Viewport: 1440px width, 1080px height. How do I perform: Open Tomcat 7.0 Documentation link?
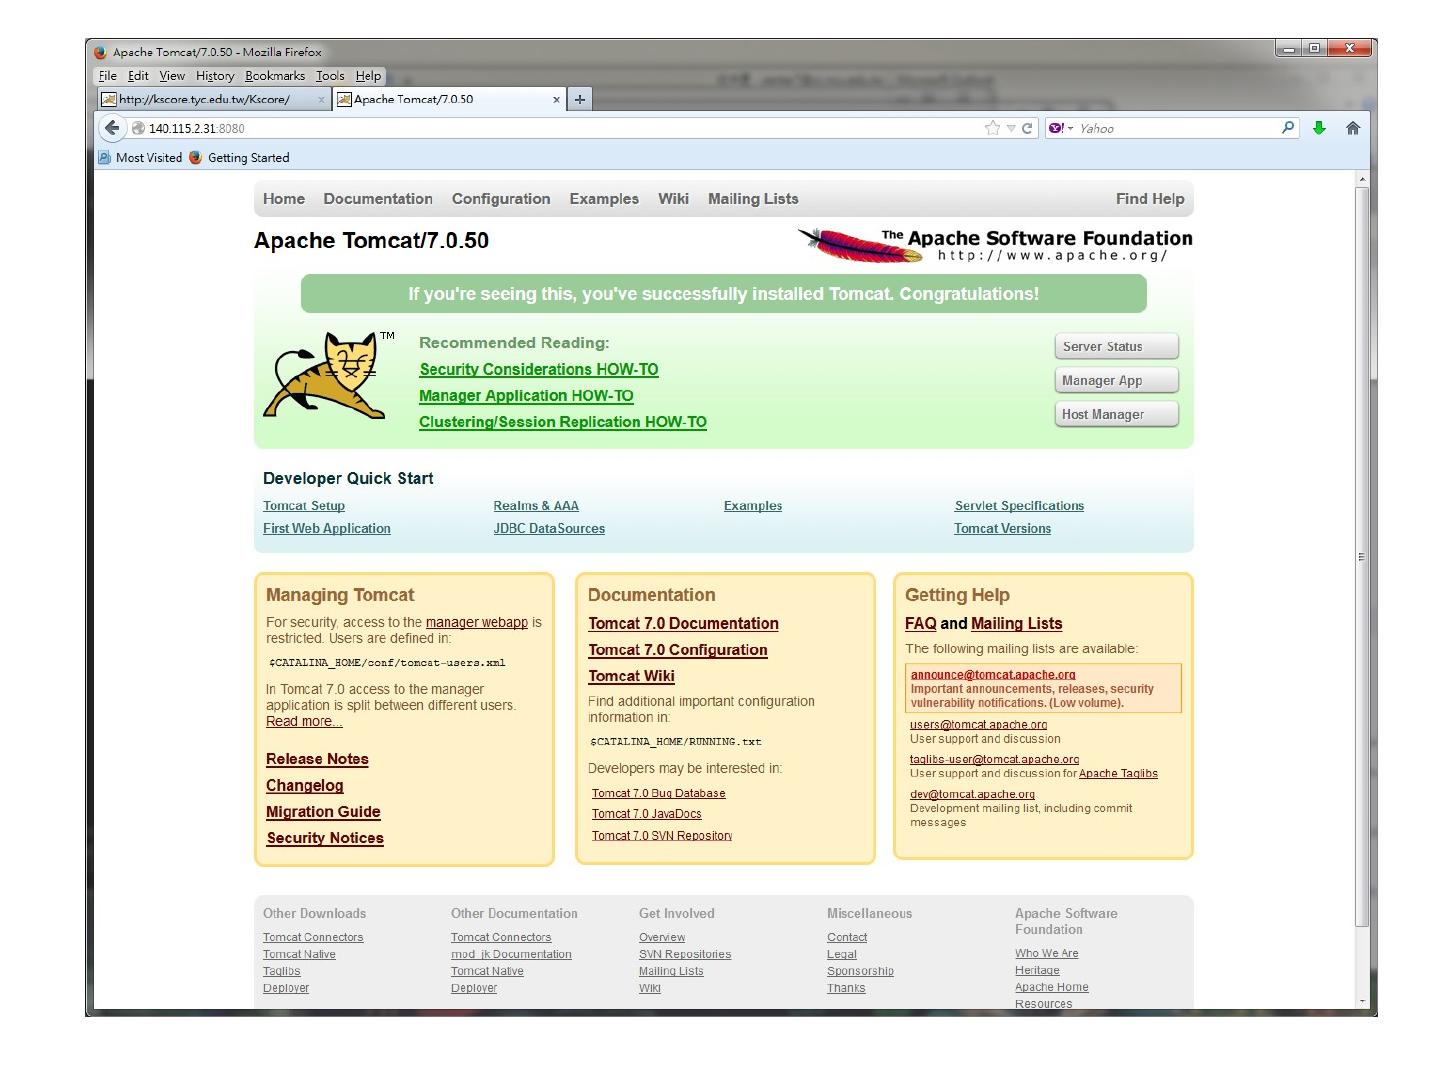point(683,624)
